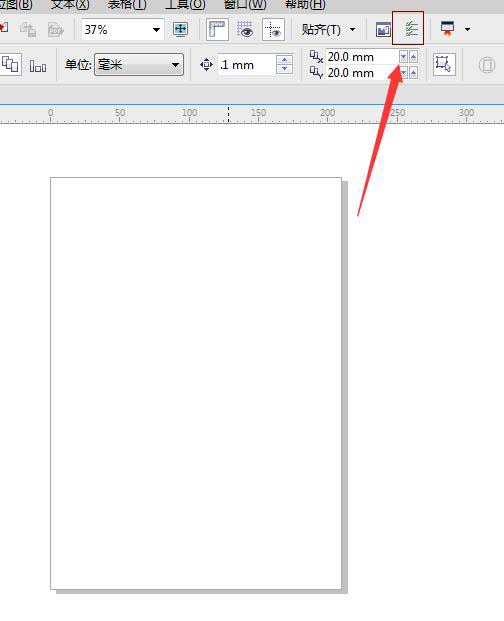Decrease the nudge distance with down arrow
Image resolution: width=504 pixels, height=621 pixels.
(x=284, y=69)
